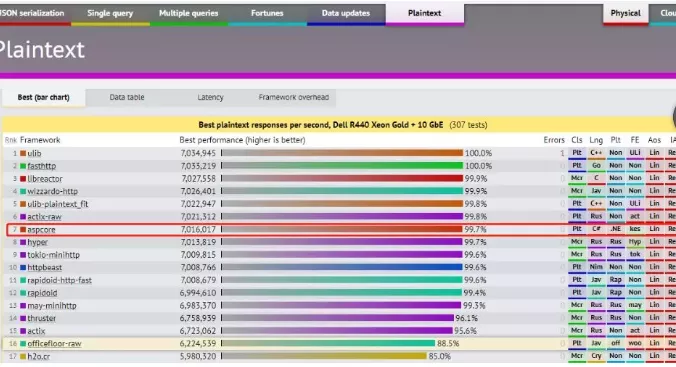The image size is (676, 367).
Task: Open the thruster framework link
Action: click(41, 318)
